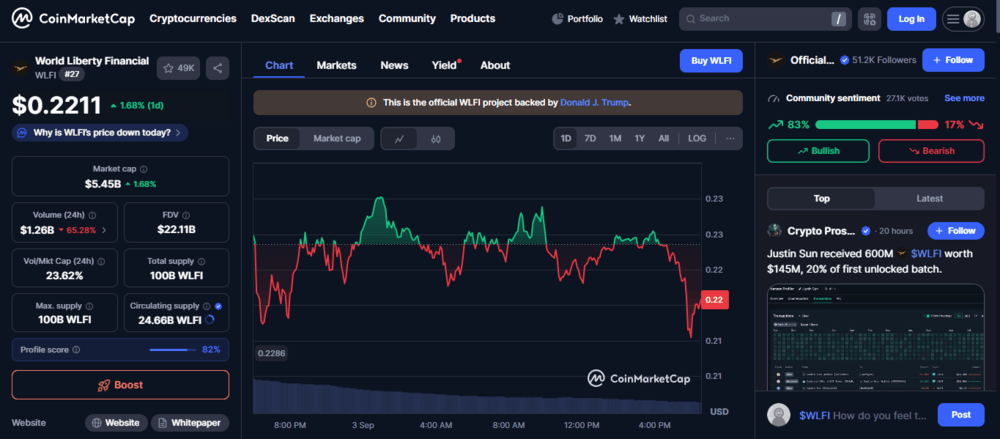Click the FDV info icon
1000x439 pixels.
(188, 214)
